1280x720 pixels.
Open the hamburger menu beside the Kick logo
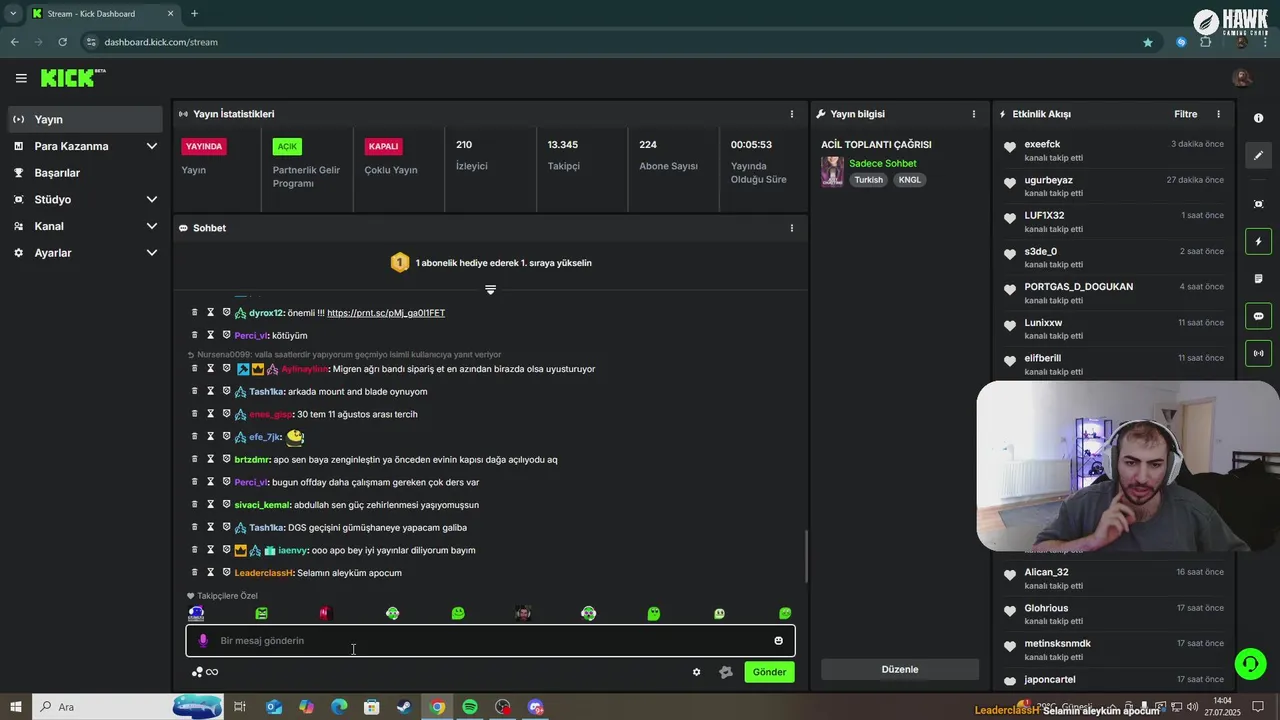coord(21,78)
